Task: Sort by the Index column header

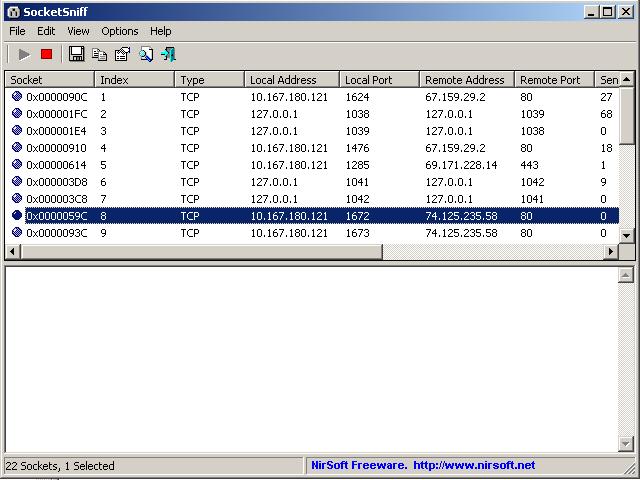Action: coord(134,80)
